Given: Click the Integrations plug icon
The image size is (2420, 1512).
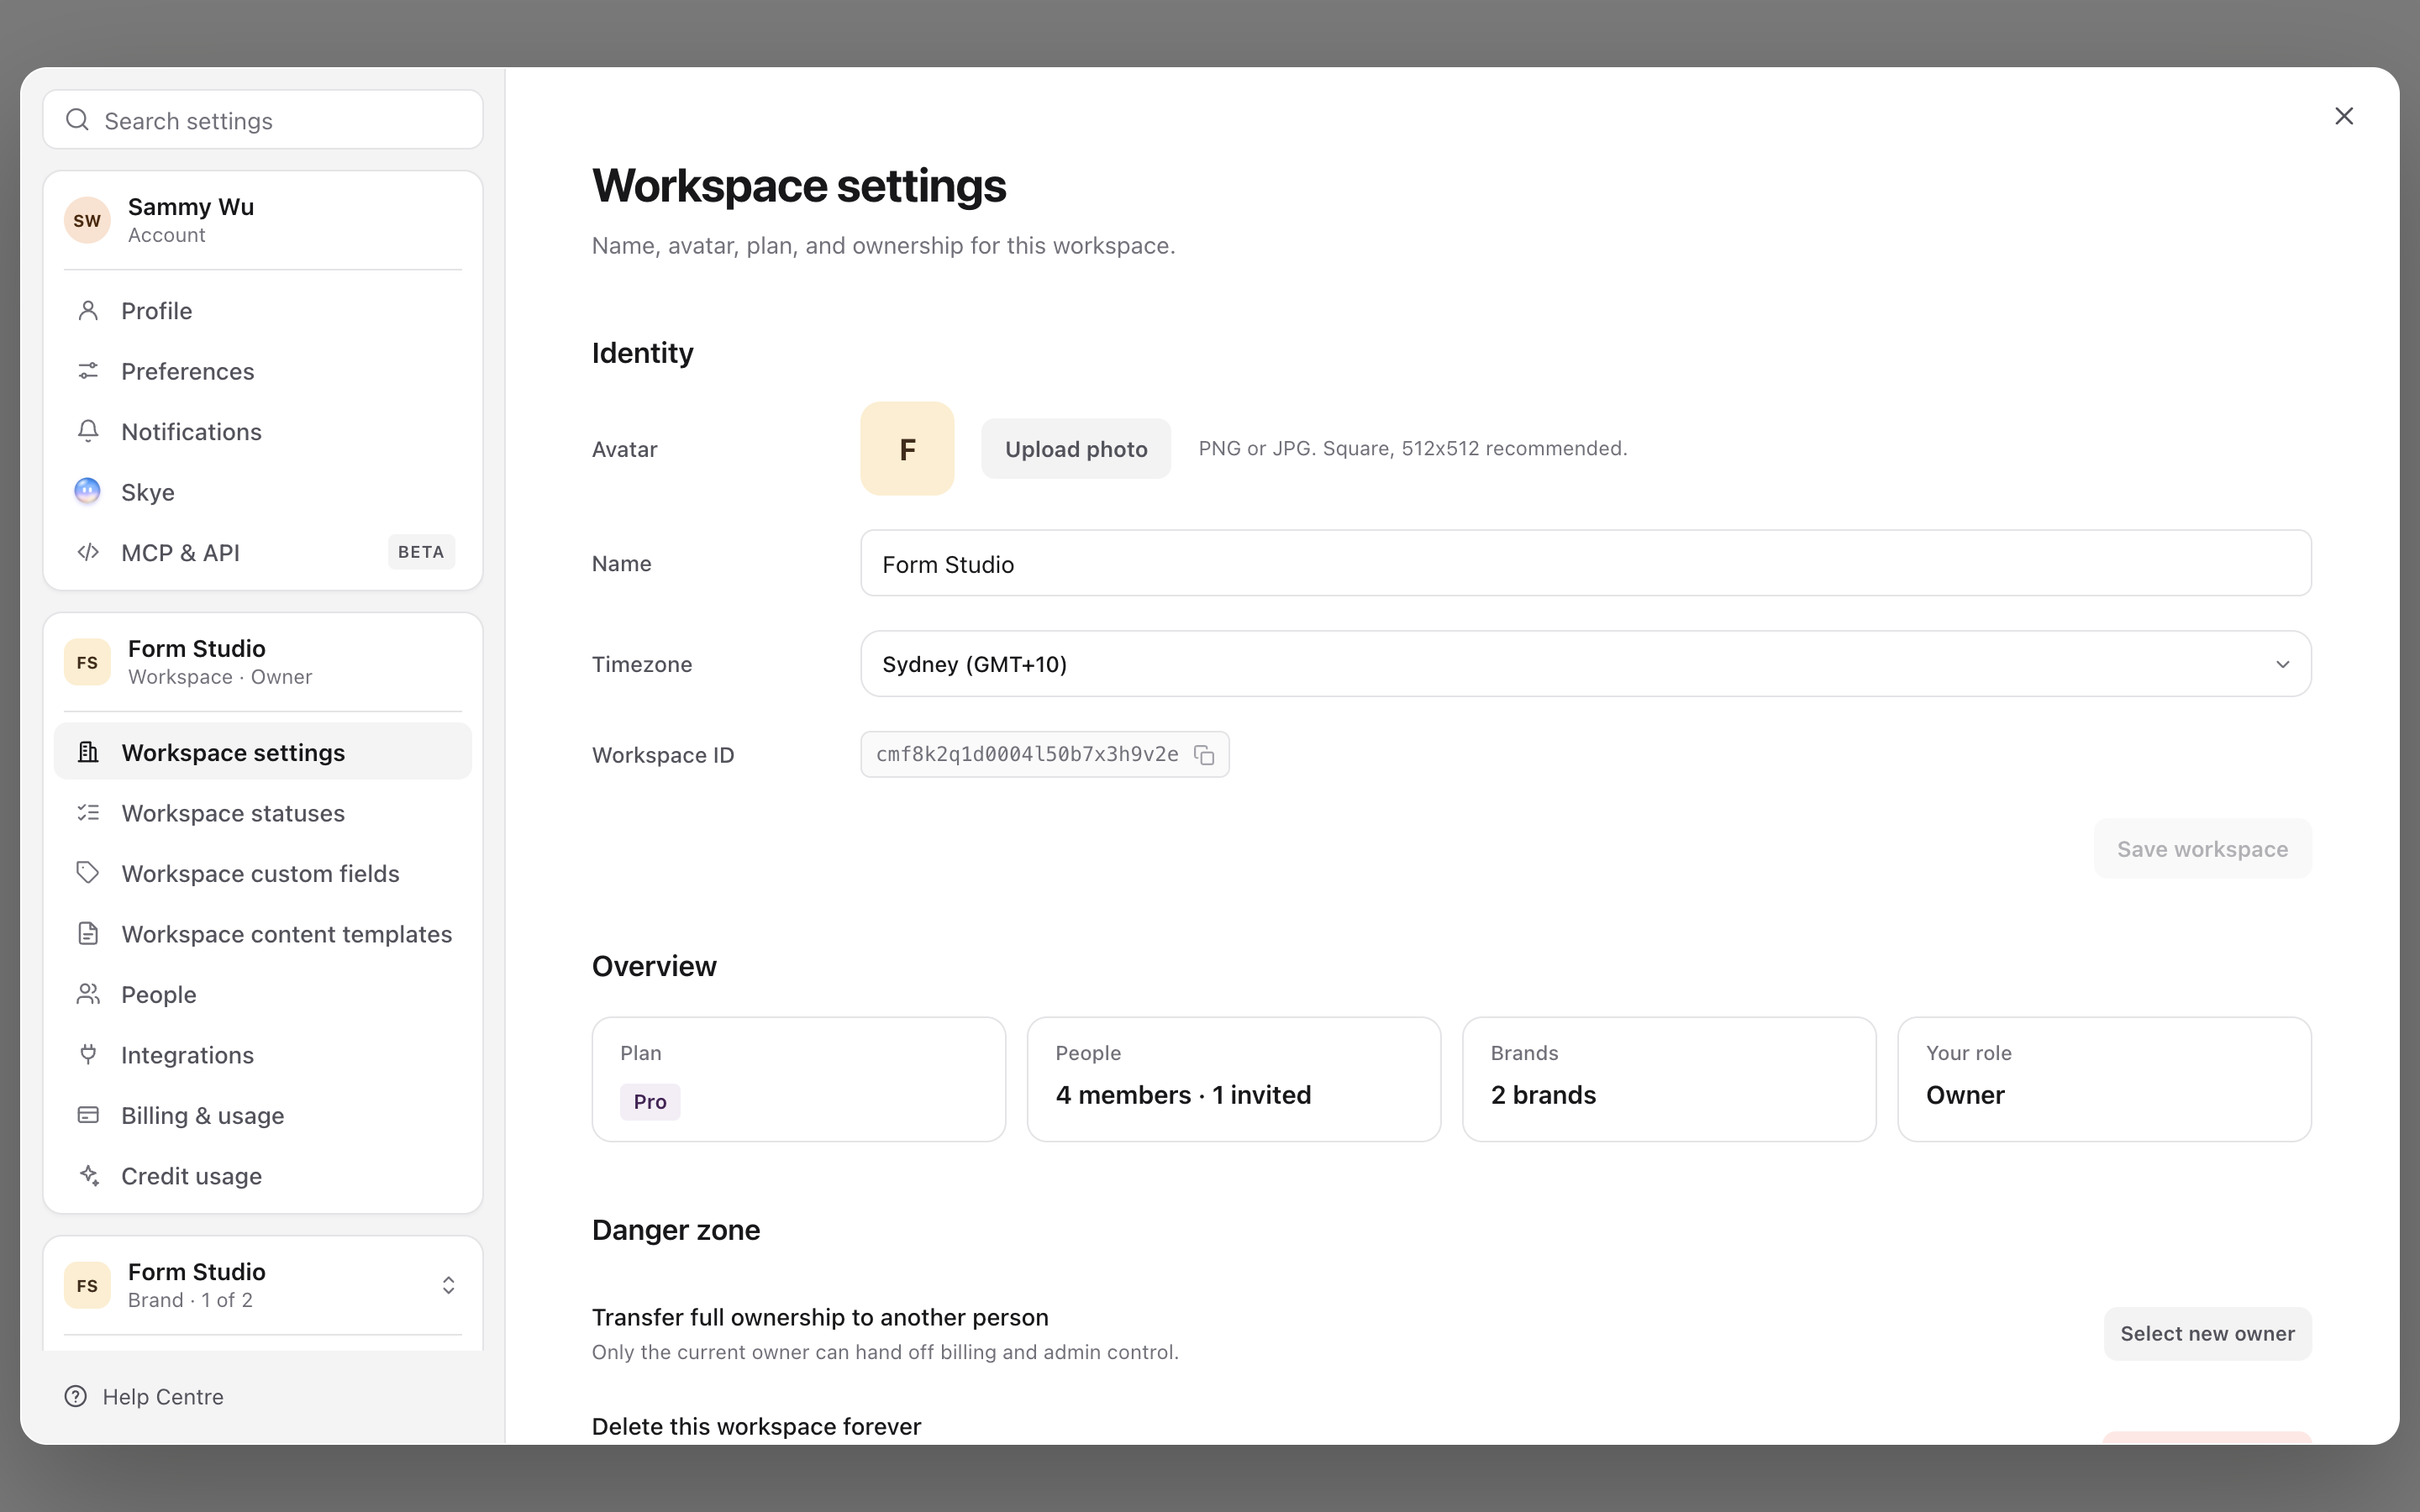Looking at the screenshot, I should tap(88, 1054).
